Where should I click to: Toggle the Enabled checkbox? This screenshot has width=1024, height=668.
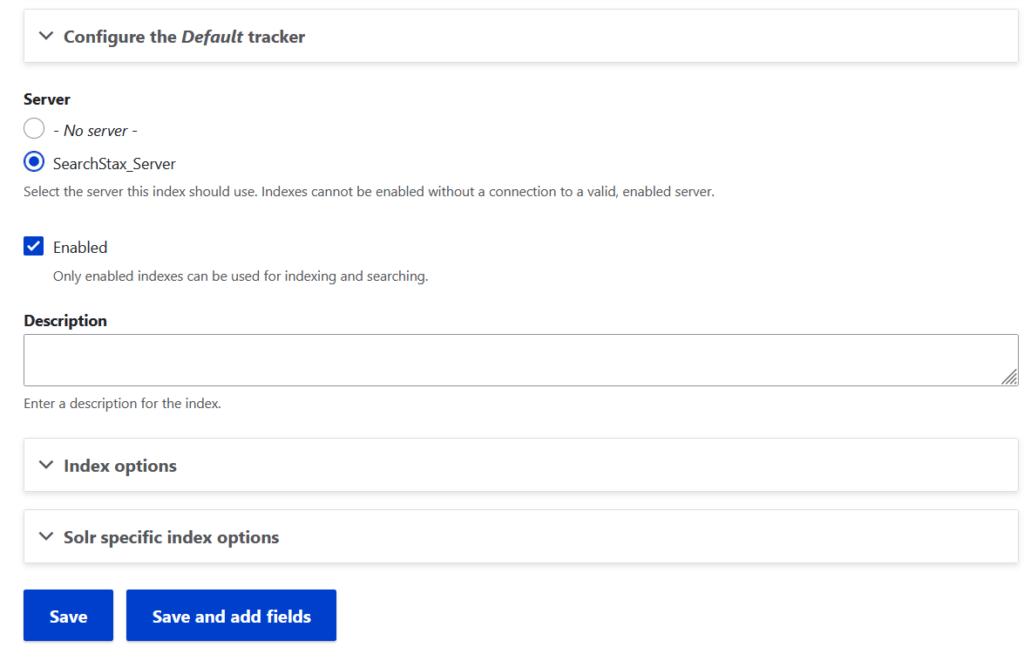pyautogui.click(x=34, y=246)
